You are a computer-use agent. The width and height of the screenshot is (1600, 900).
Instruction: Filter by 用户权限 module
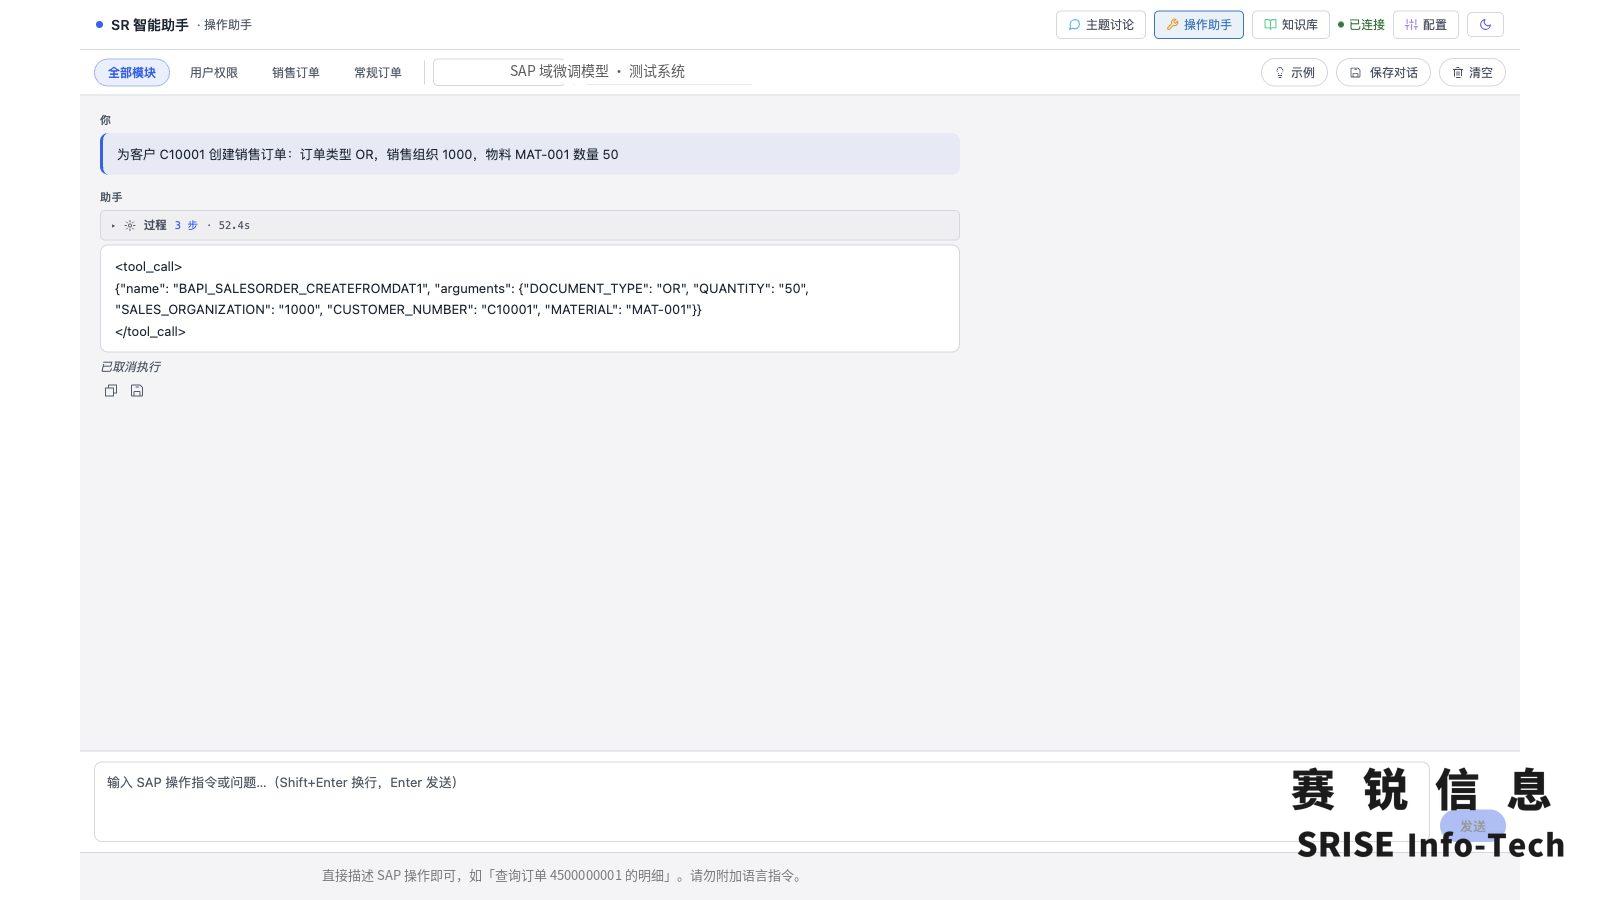(214, 73)
